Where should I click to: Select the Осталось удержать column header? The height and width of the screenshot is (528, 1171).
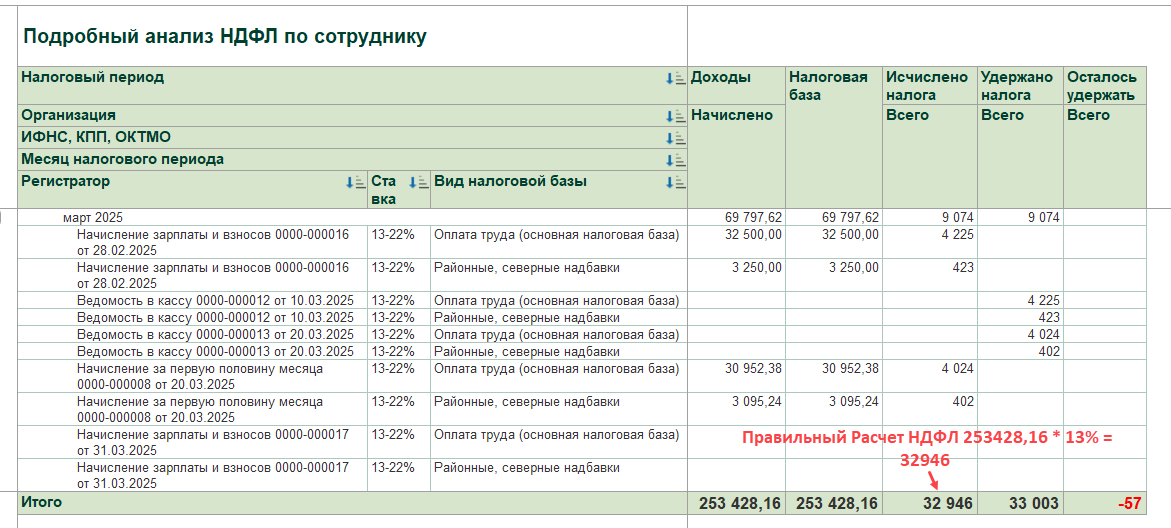1102,86
